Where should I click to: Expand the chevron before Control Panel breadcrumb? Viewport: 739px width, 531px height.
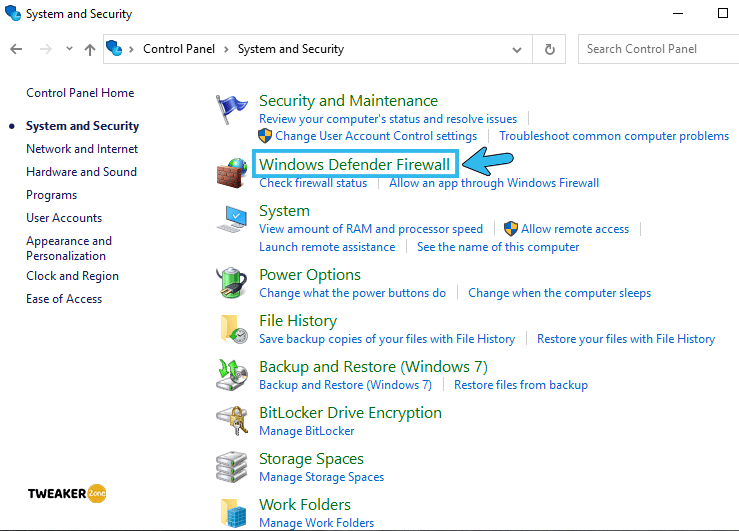[131, 49]
